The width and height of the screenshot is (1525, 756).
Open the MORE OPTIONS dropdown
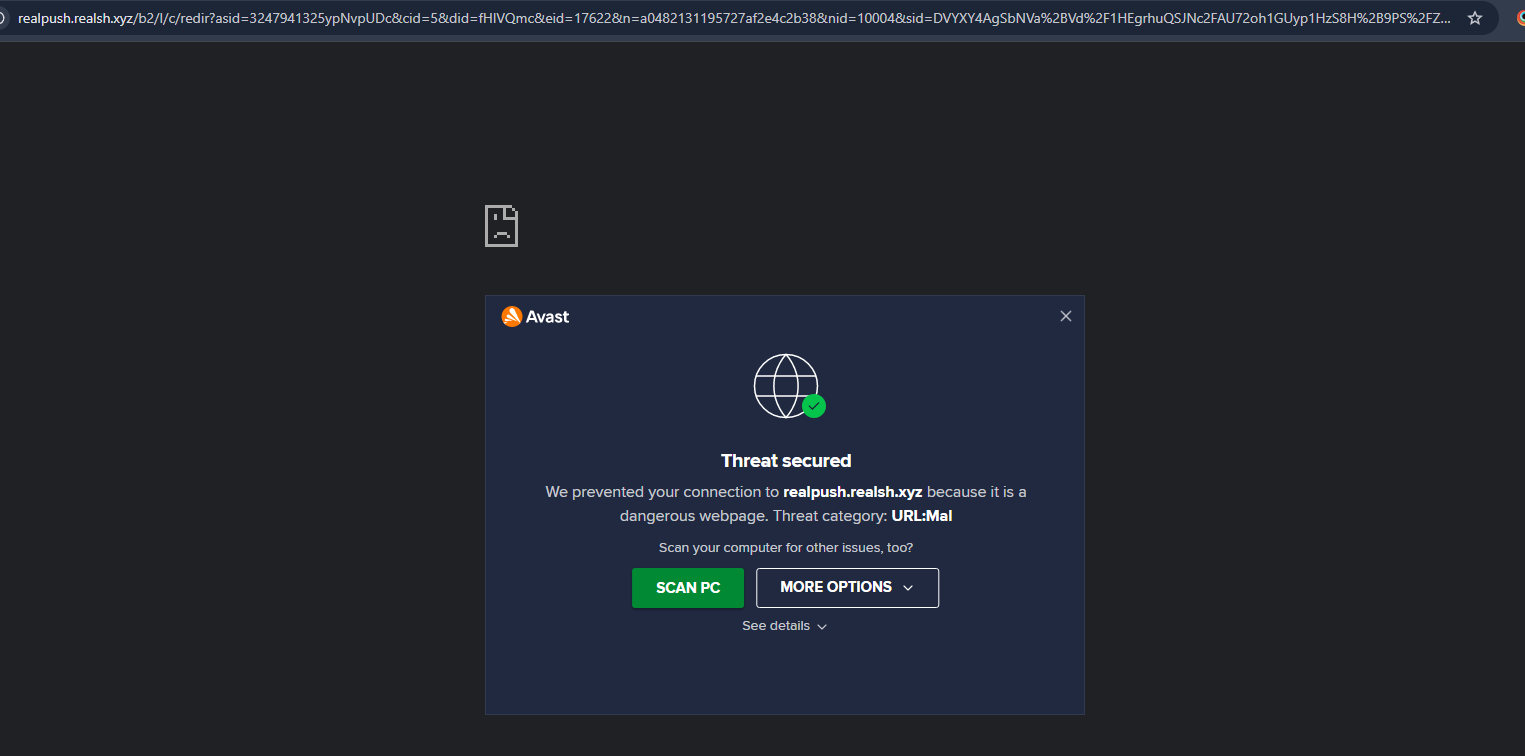point(847,588)
